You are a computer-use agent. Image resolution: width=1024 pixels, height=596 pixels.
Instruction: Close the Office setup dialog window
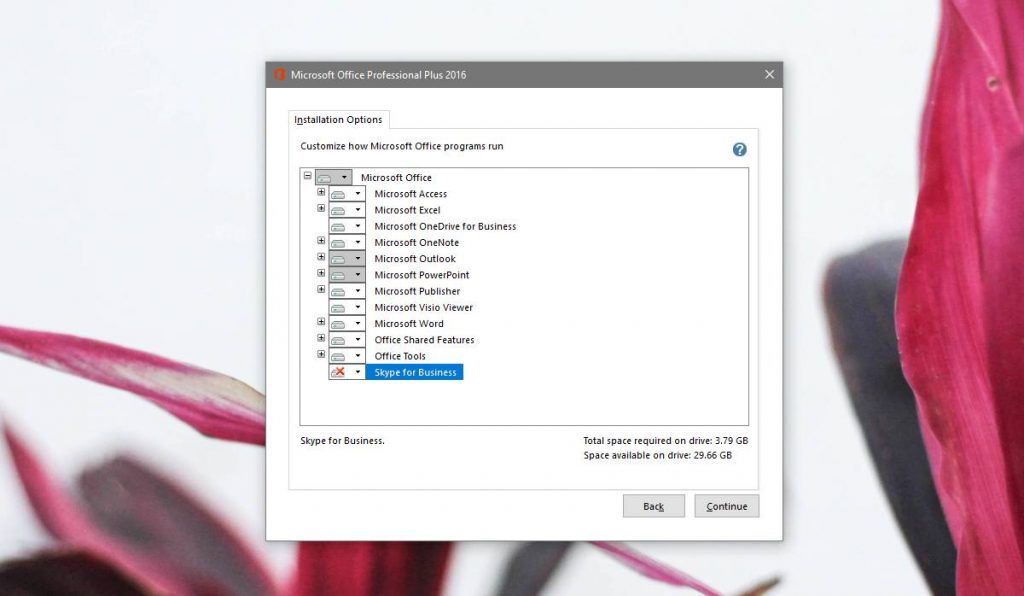769,75
